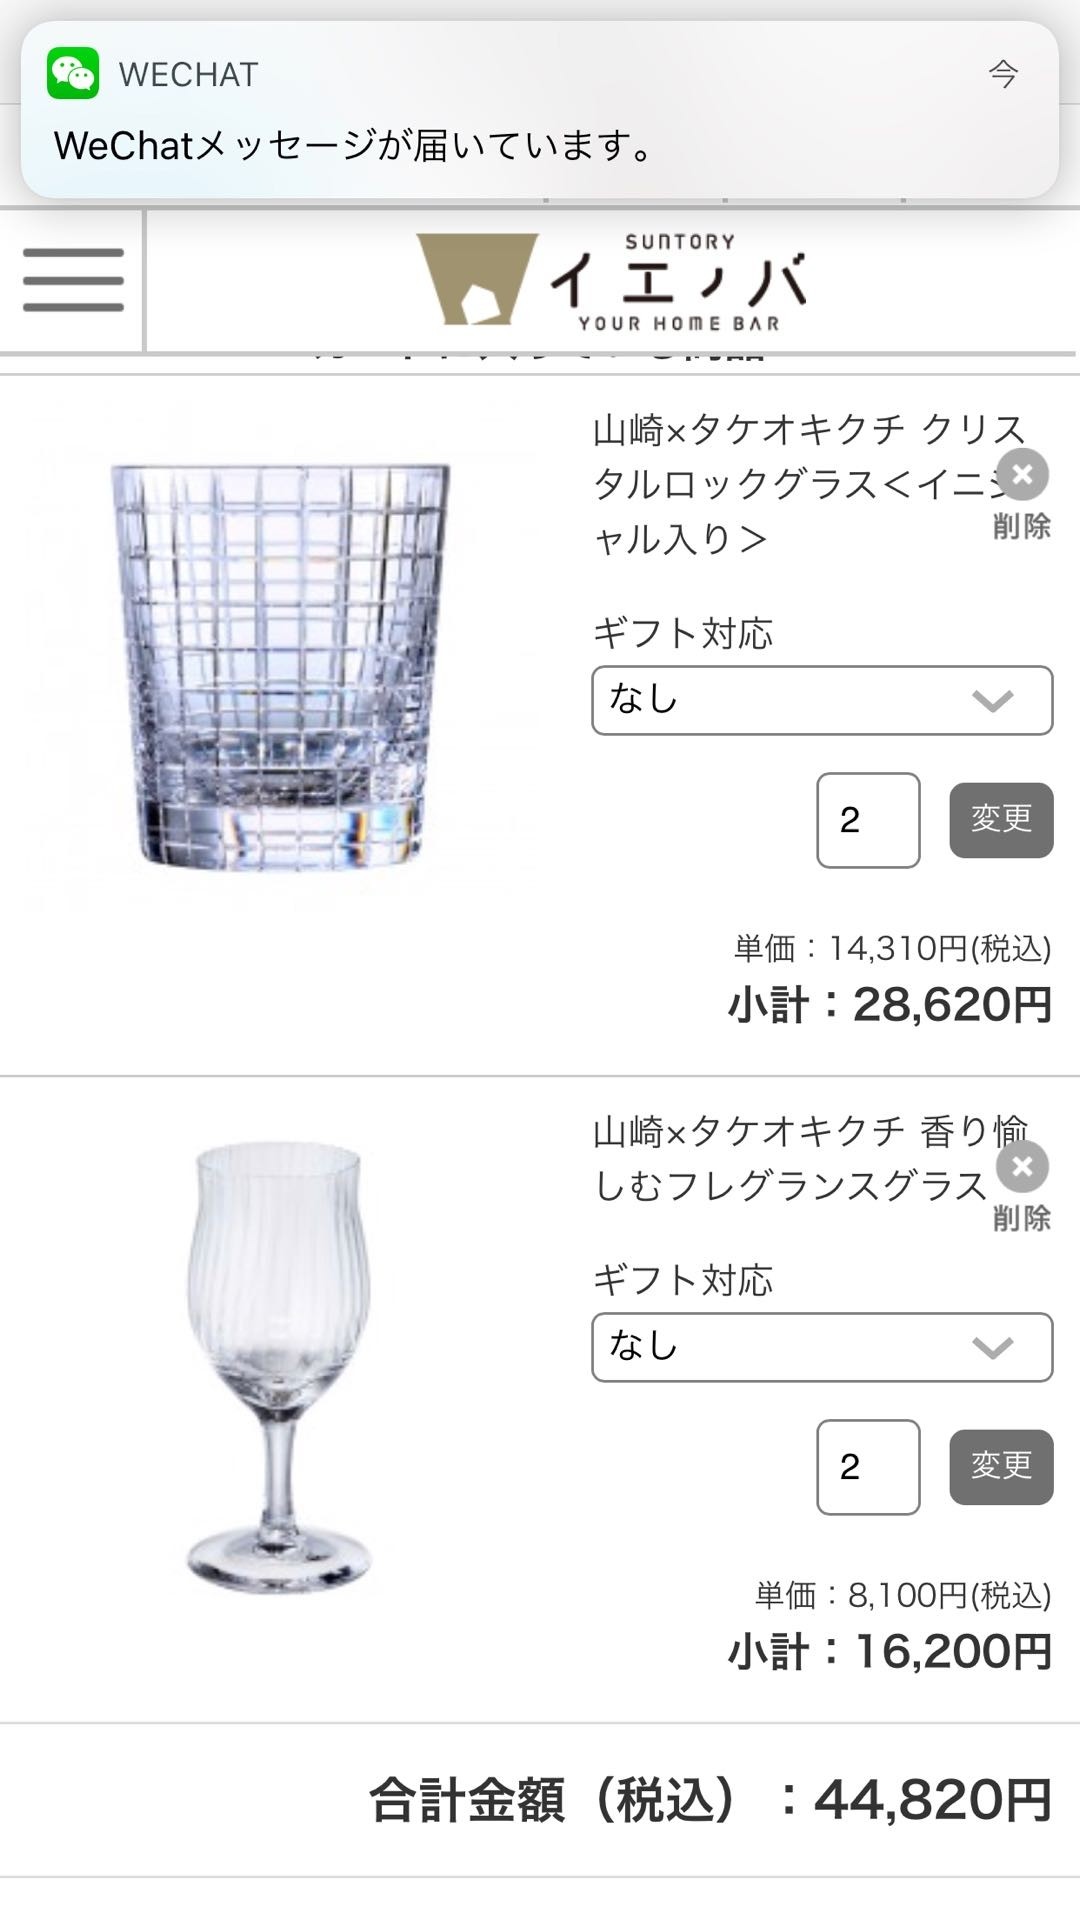Click the 削除 label under first X icon
This screenshot has width=1080, height=1920.
[x=1021, y=526]
